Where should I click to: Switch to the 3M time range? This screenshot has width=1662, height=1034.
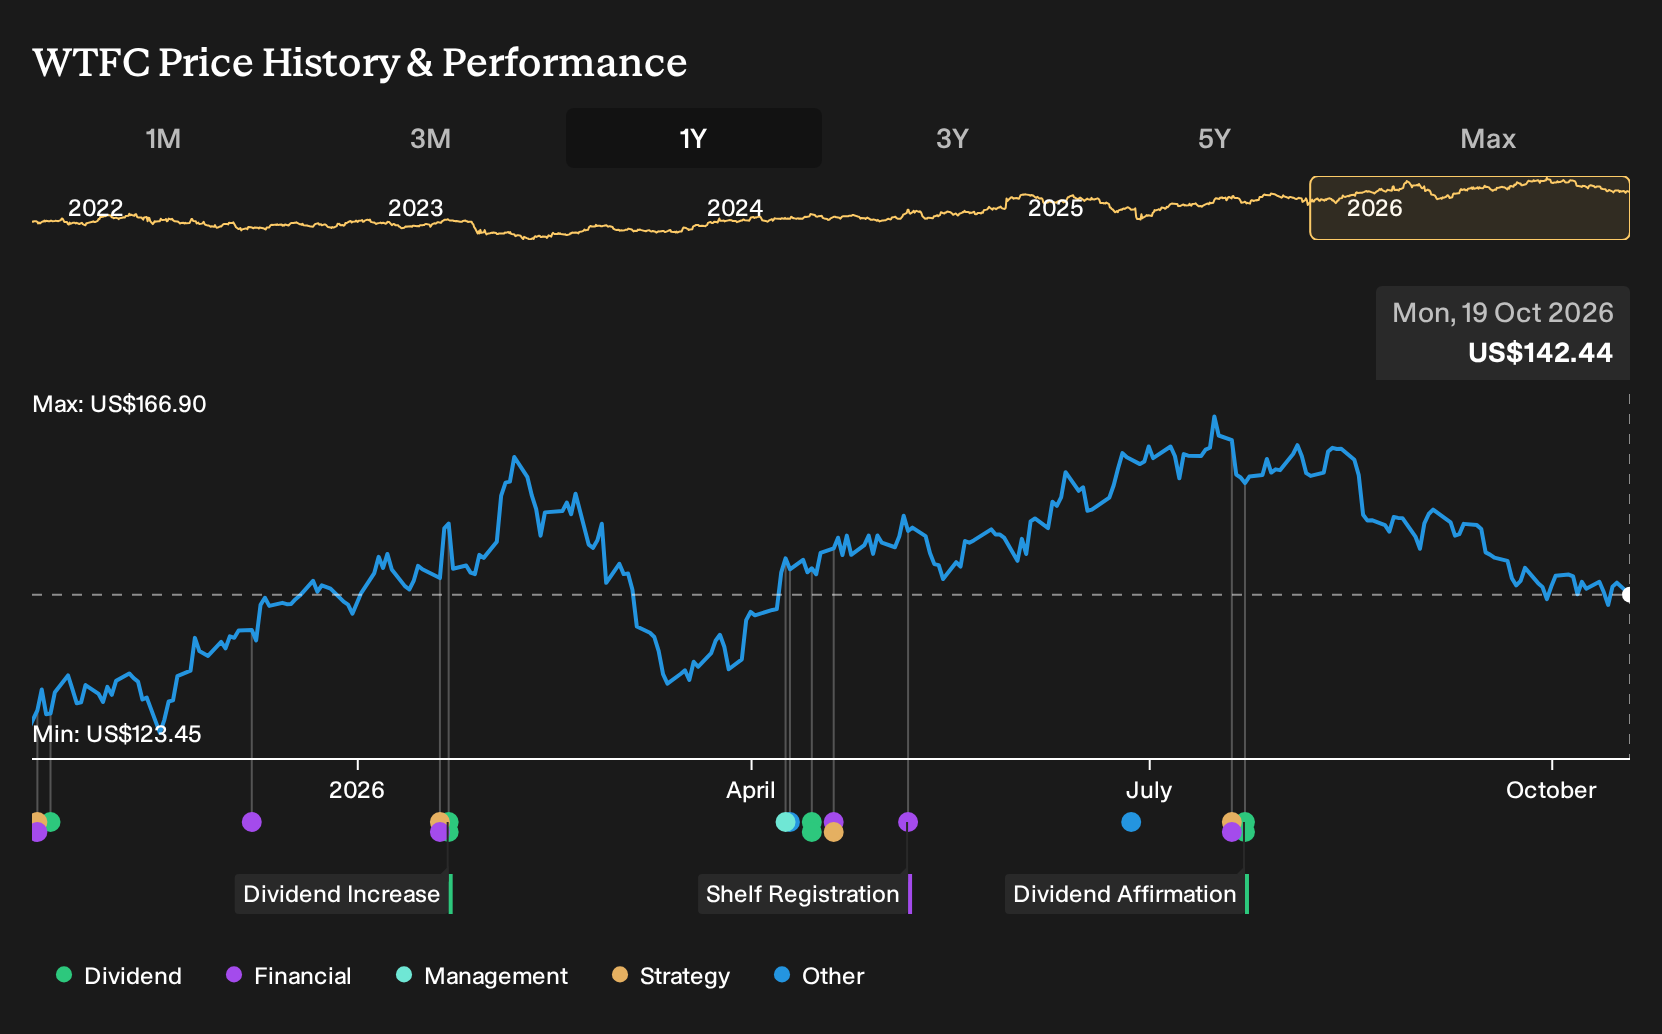pyautogui.click(x=430, y=138)
